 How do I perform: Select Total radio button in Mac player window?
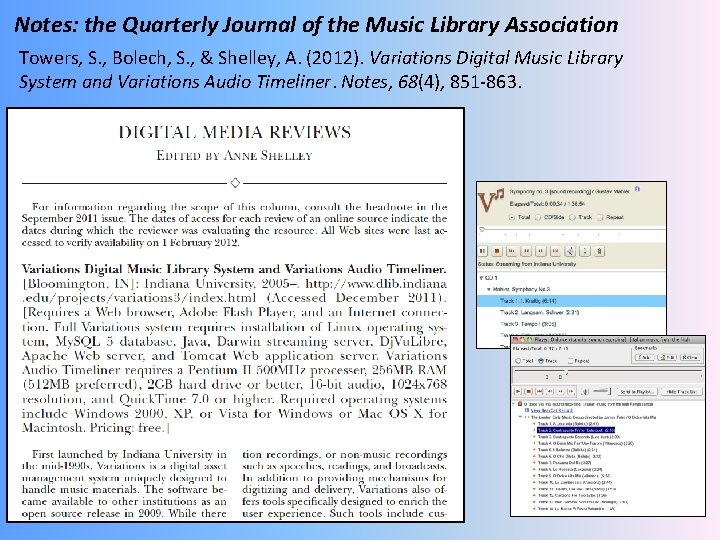point(518,361)
